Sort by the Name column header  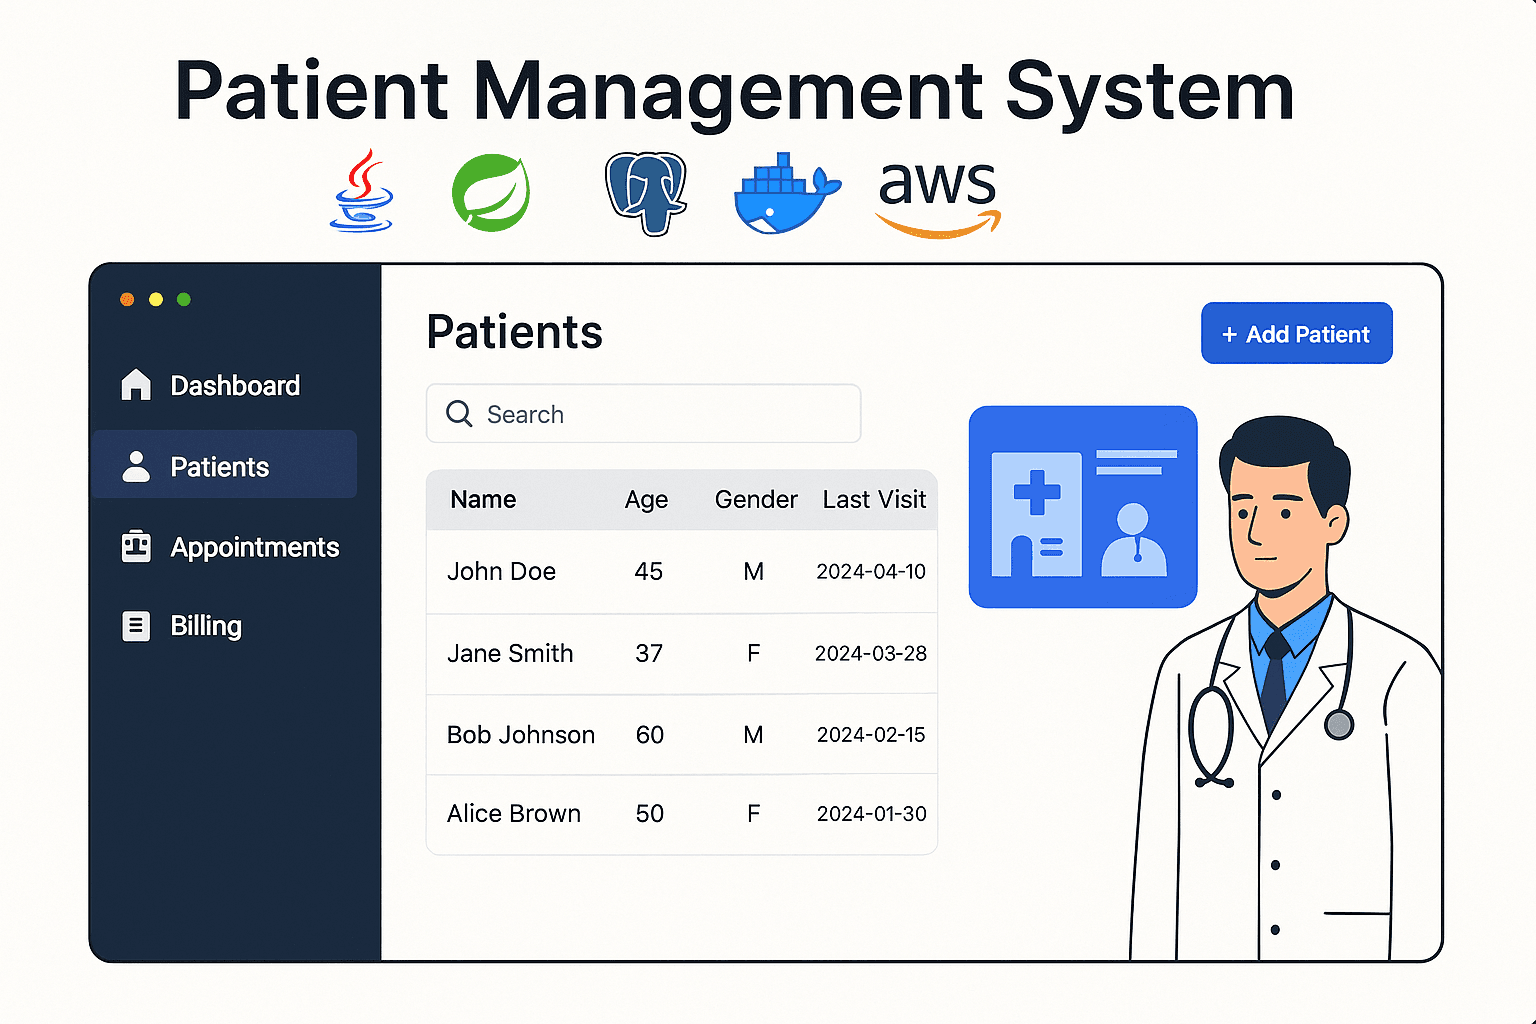(483, 499)
